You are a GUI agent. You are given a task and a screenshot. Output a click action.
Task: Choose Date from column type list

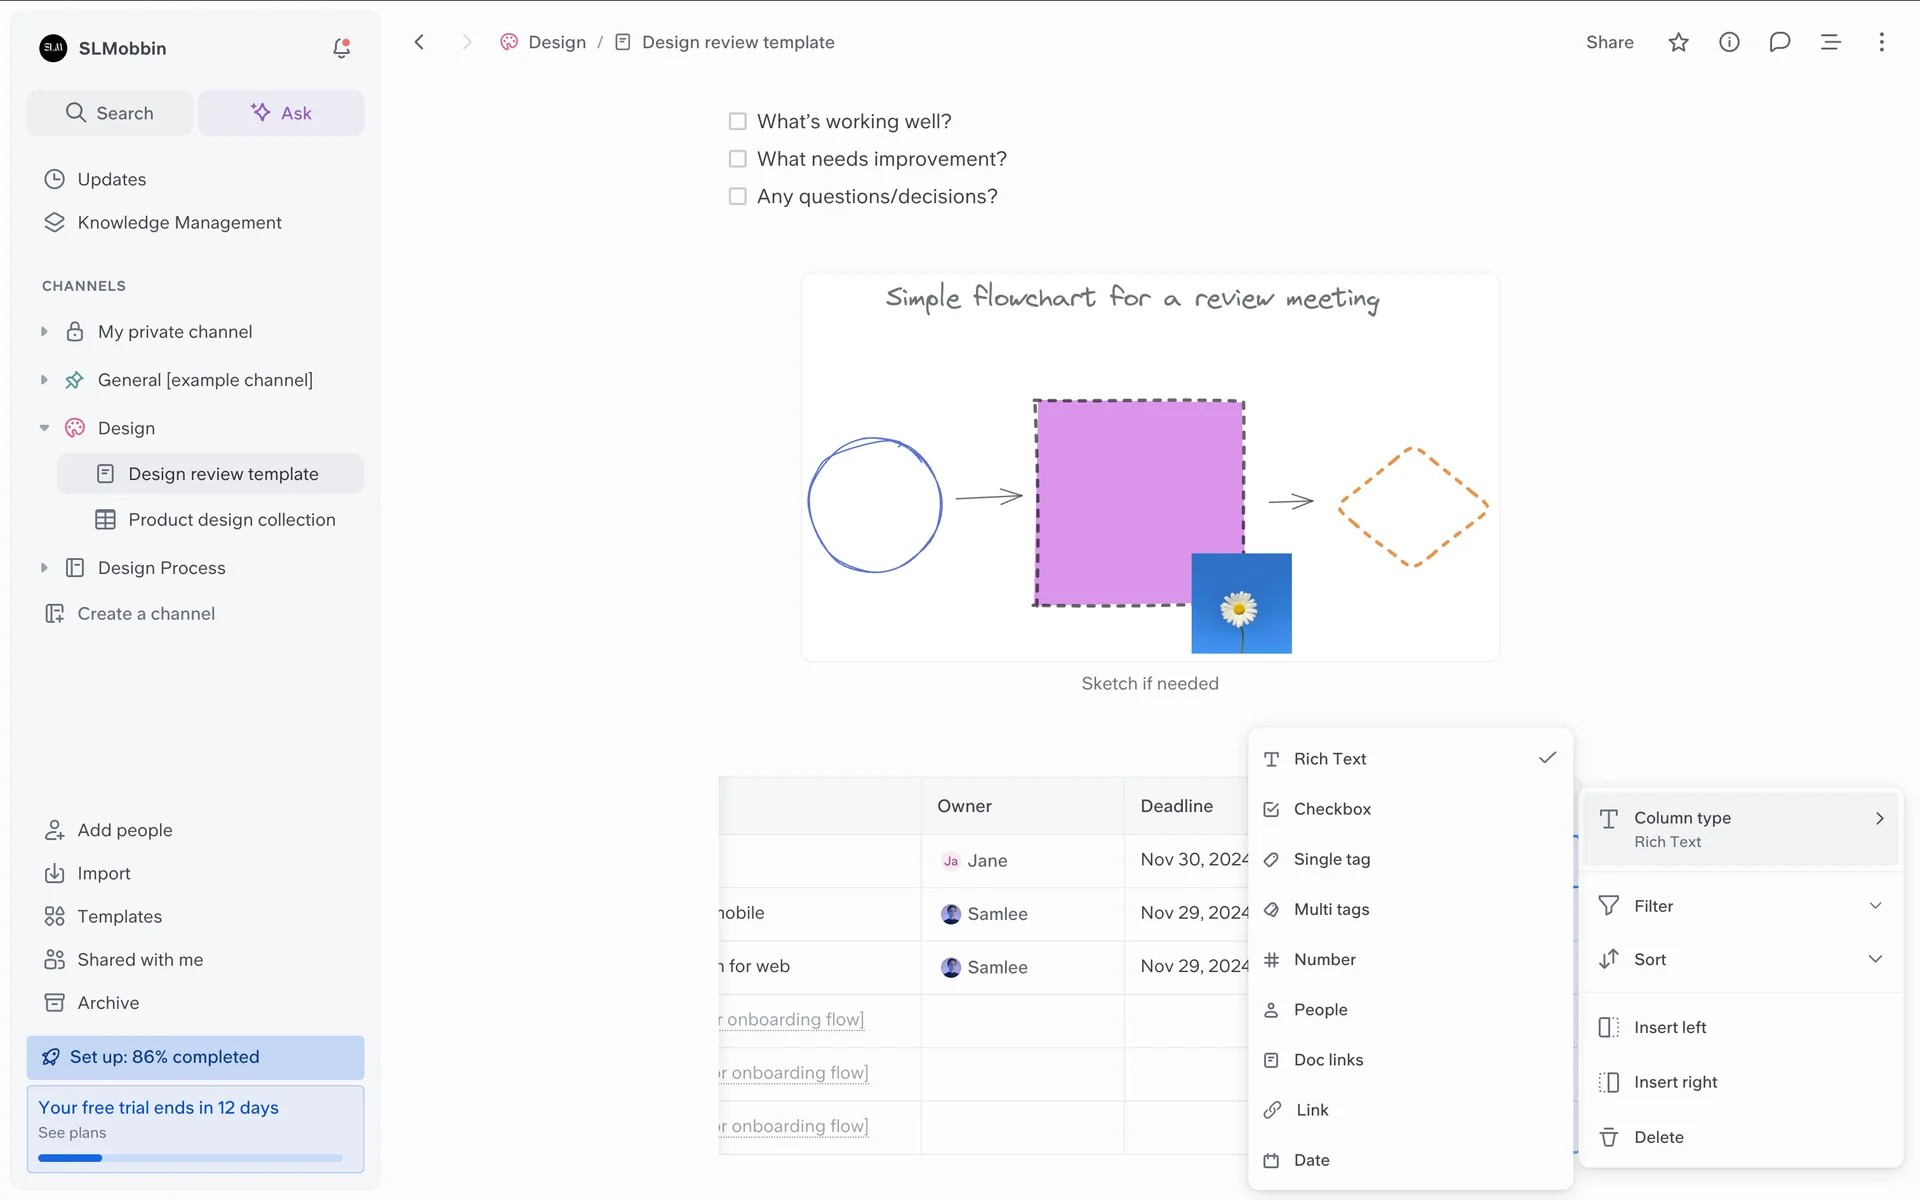click(1311, 1160)
